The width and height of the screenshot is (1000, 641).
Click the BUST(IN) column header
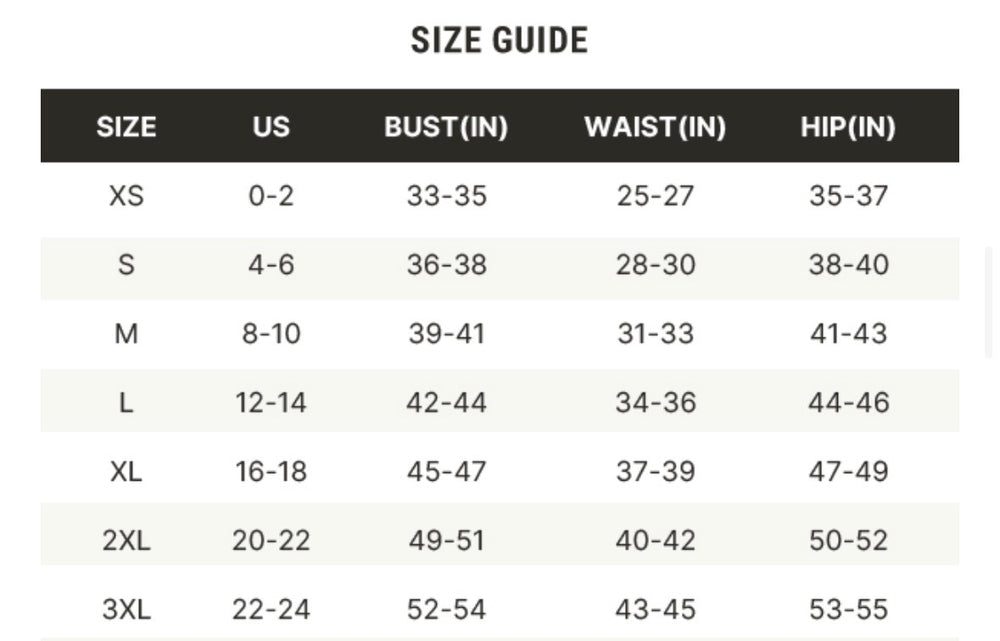click(446, 127)
